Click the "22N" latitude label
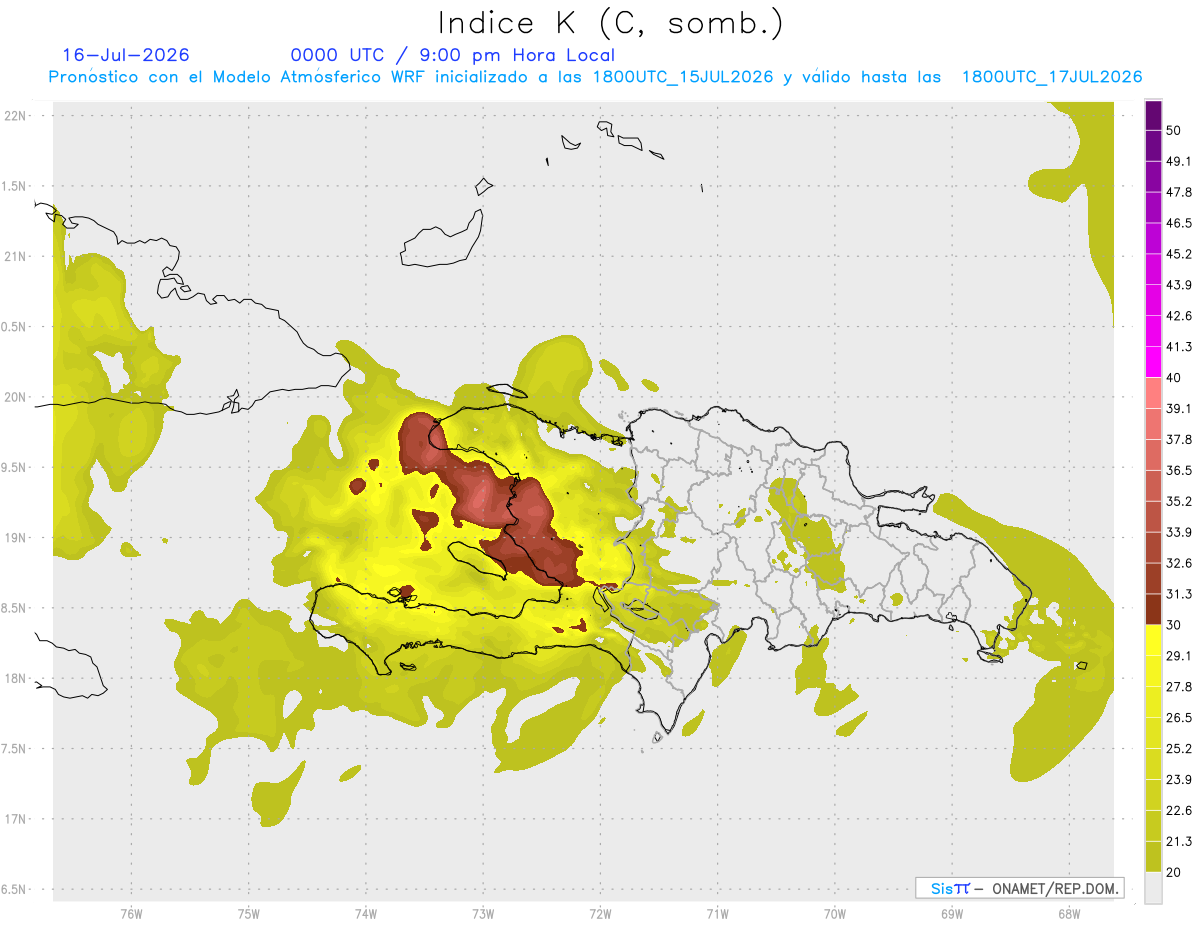Image resolution: width=1200 pixels, height=927 pixels. [16, 115]
